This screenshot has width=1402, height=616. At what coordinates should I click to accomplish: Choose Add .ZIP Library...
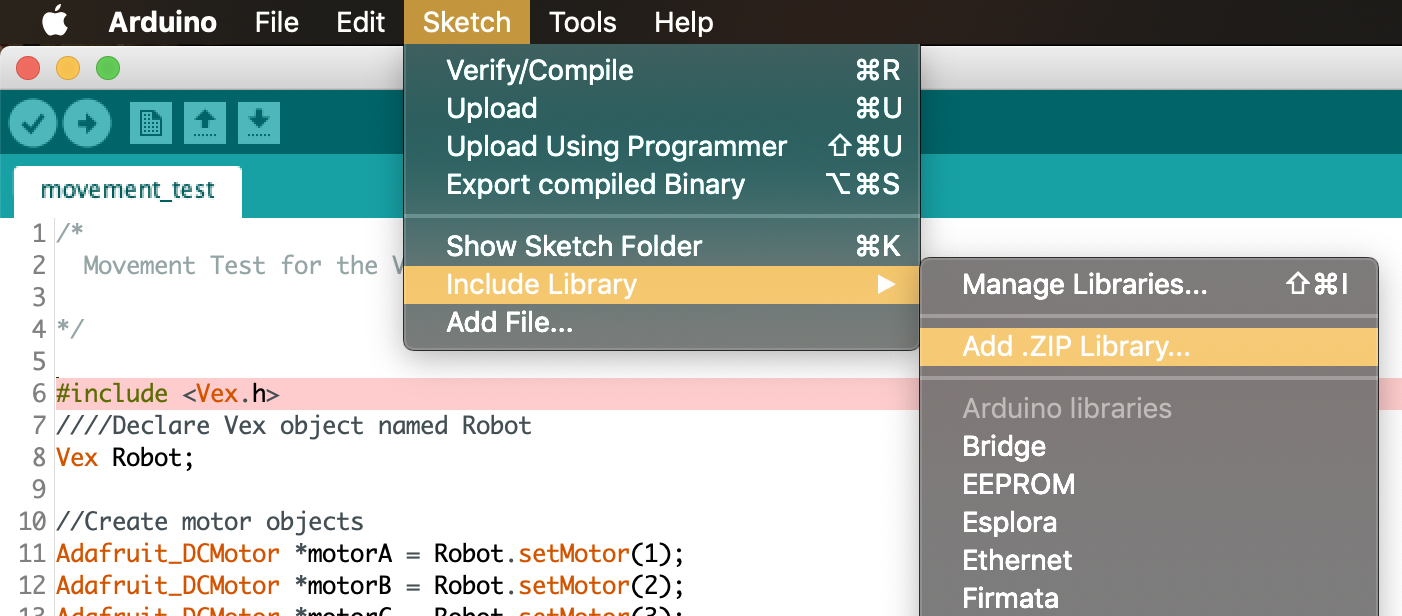[1149, 347]
